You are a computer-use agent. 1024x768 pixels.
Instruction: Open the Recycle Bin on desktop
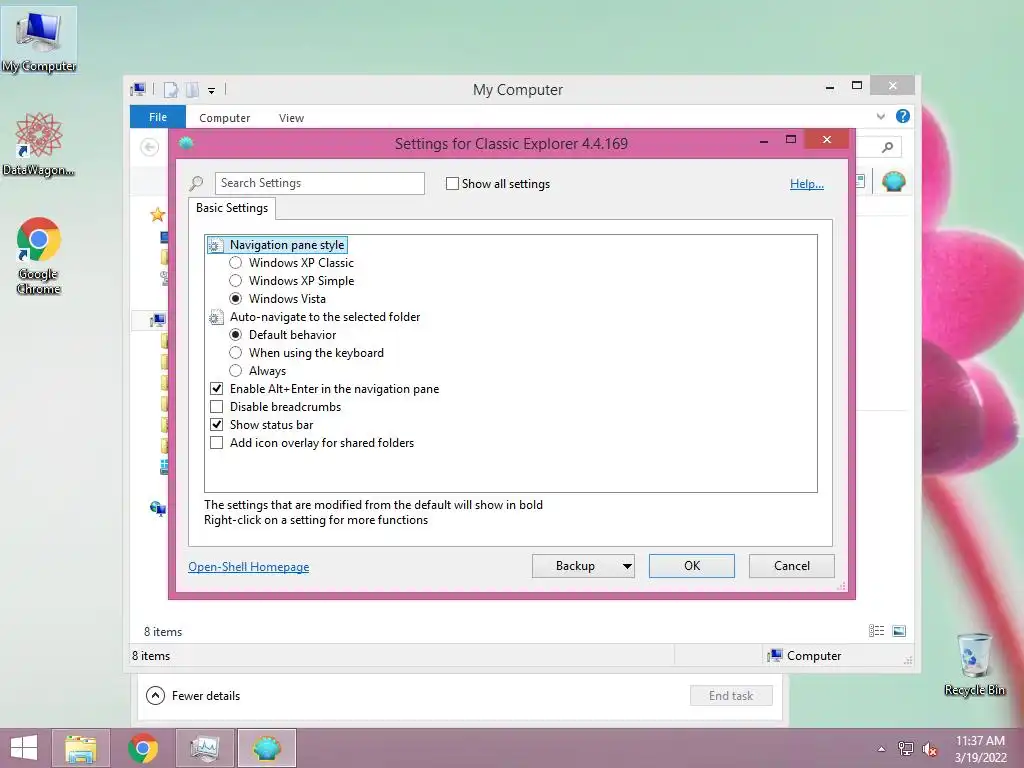[974, 664]
